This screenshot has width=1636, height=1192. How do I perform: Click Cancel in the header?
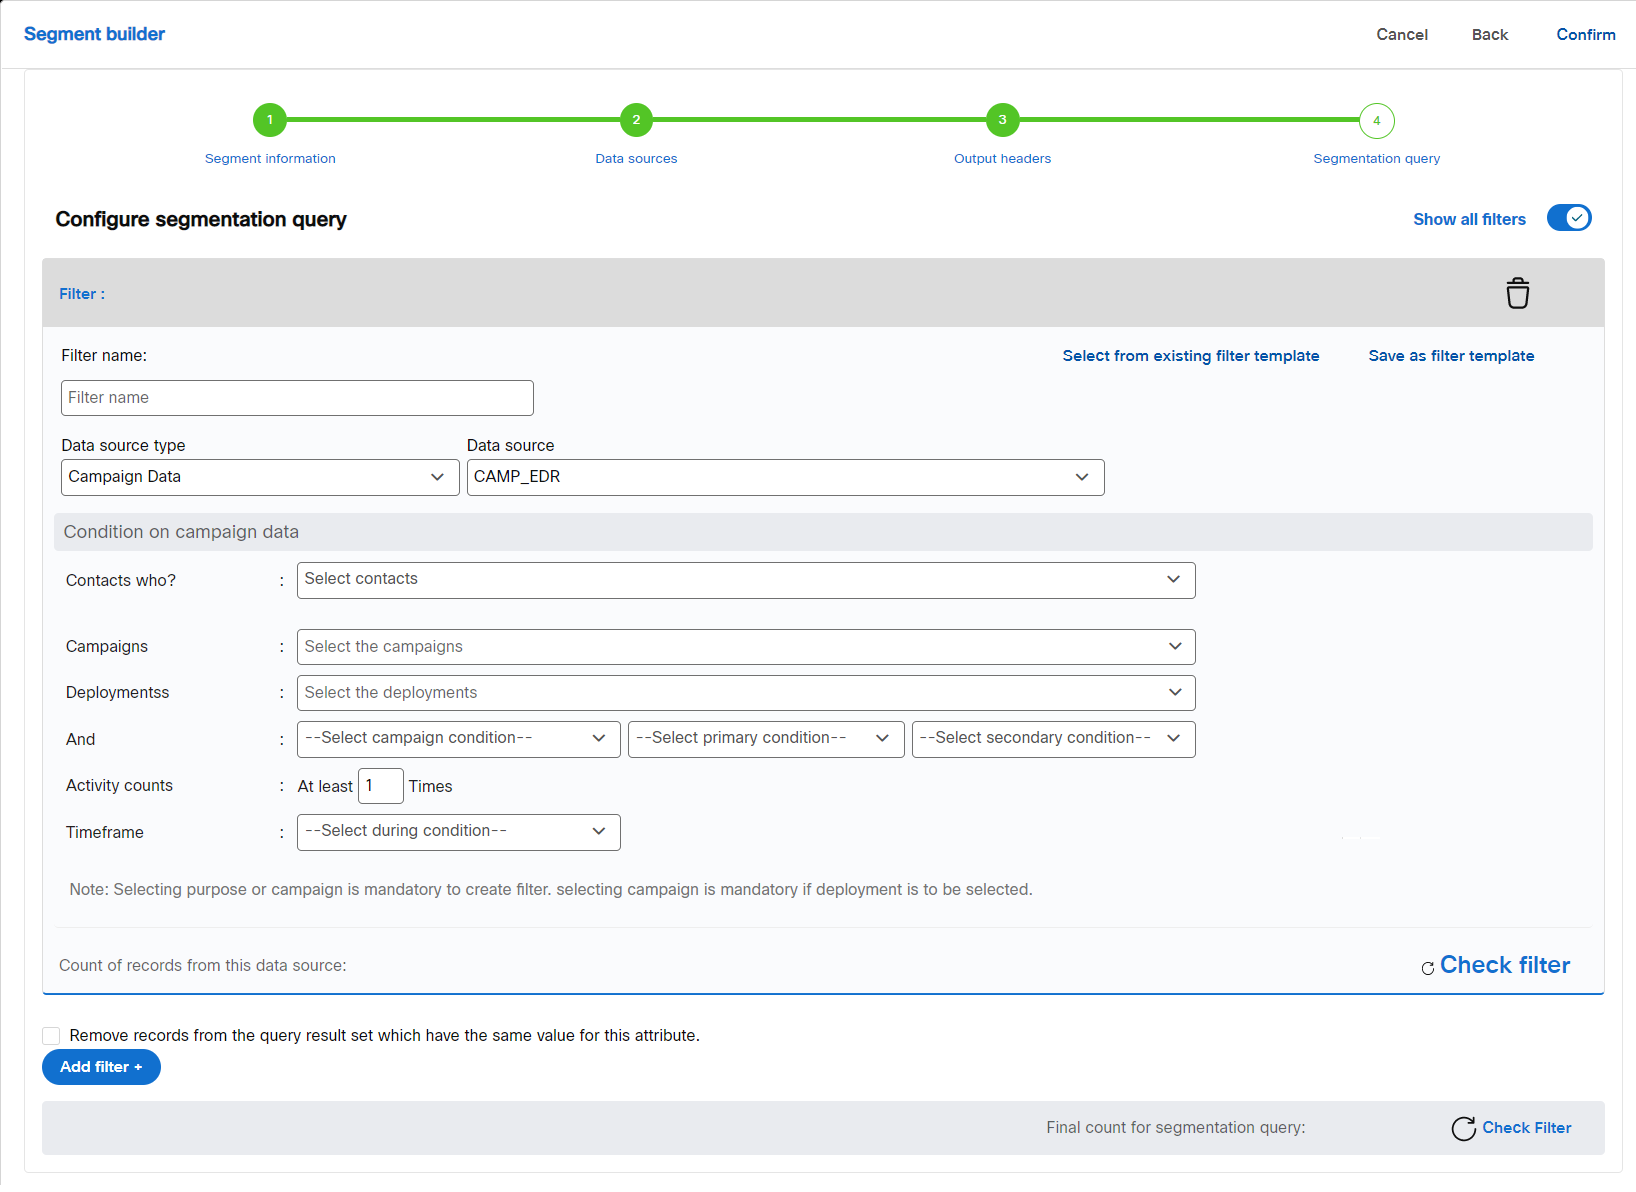click(1402, 34)
